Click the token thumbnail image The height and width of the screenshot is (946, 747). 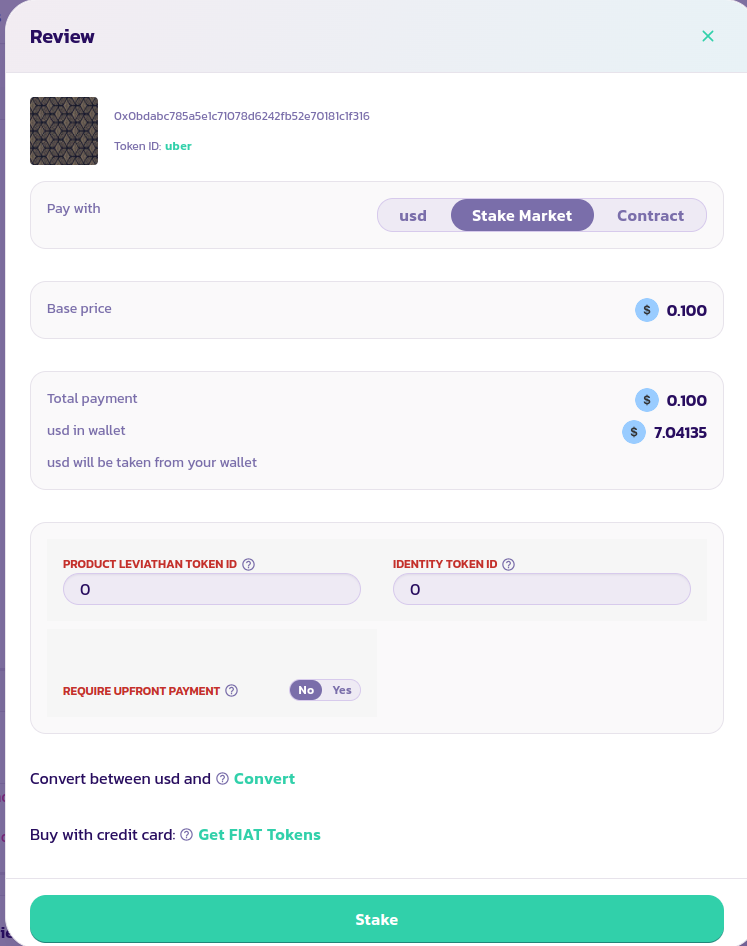64,131
